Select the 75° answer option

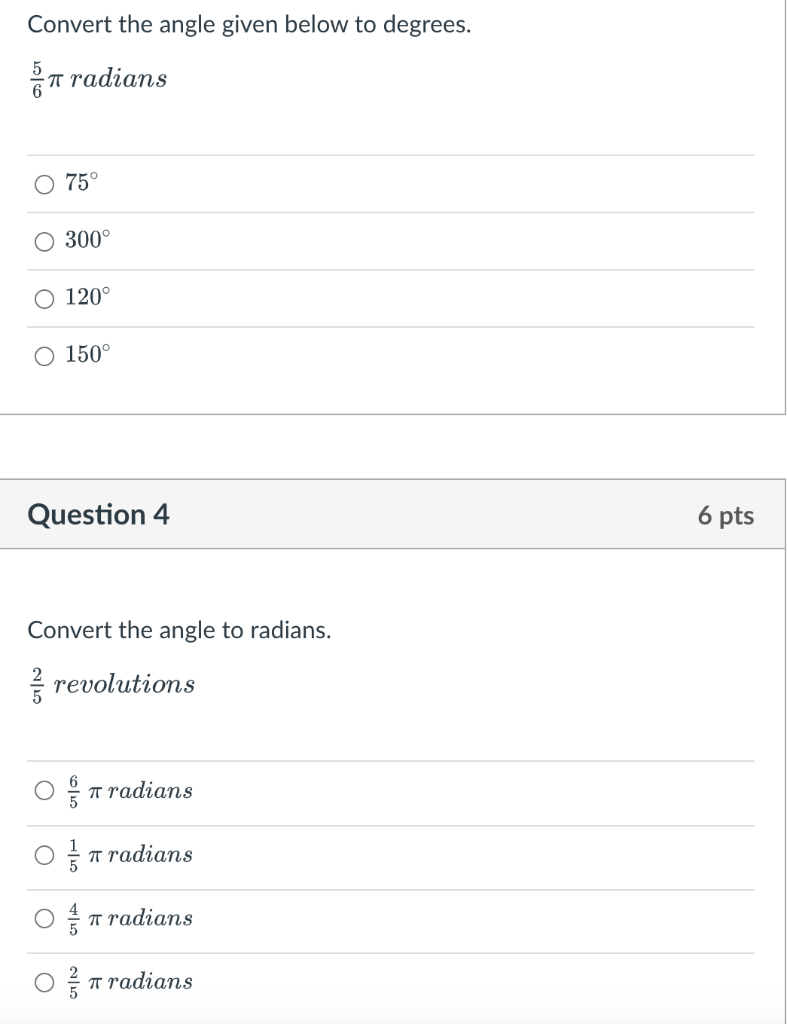(42, 183)
